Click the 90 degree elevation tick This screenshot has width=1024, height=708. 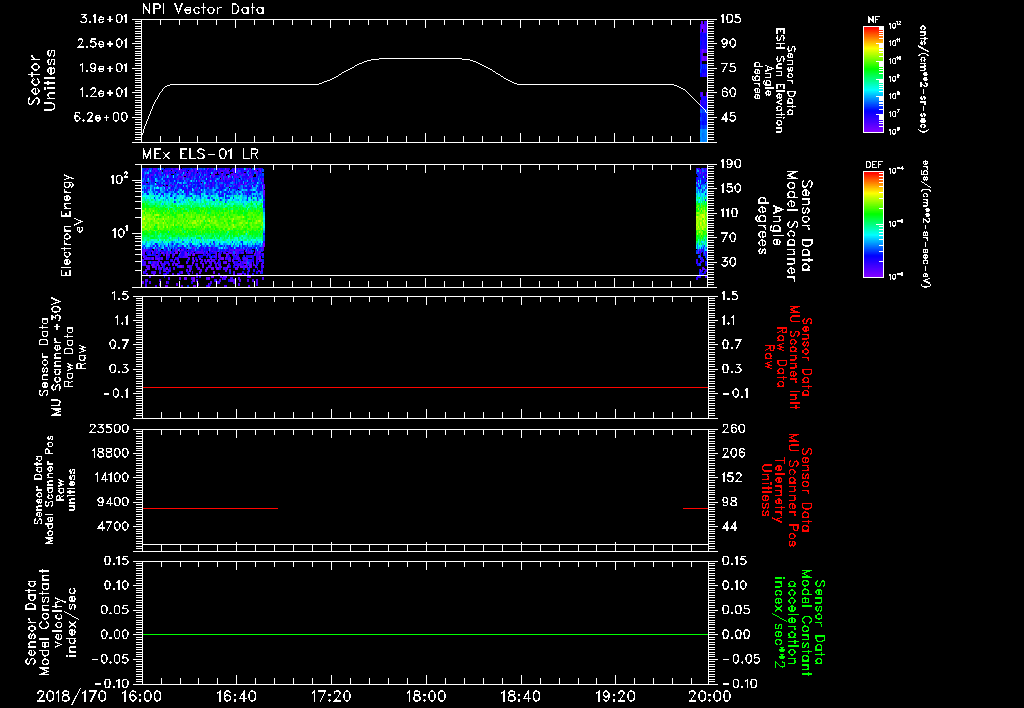pos(728,43)
